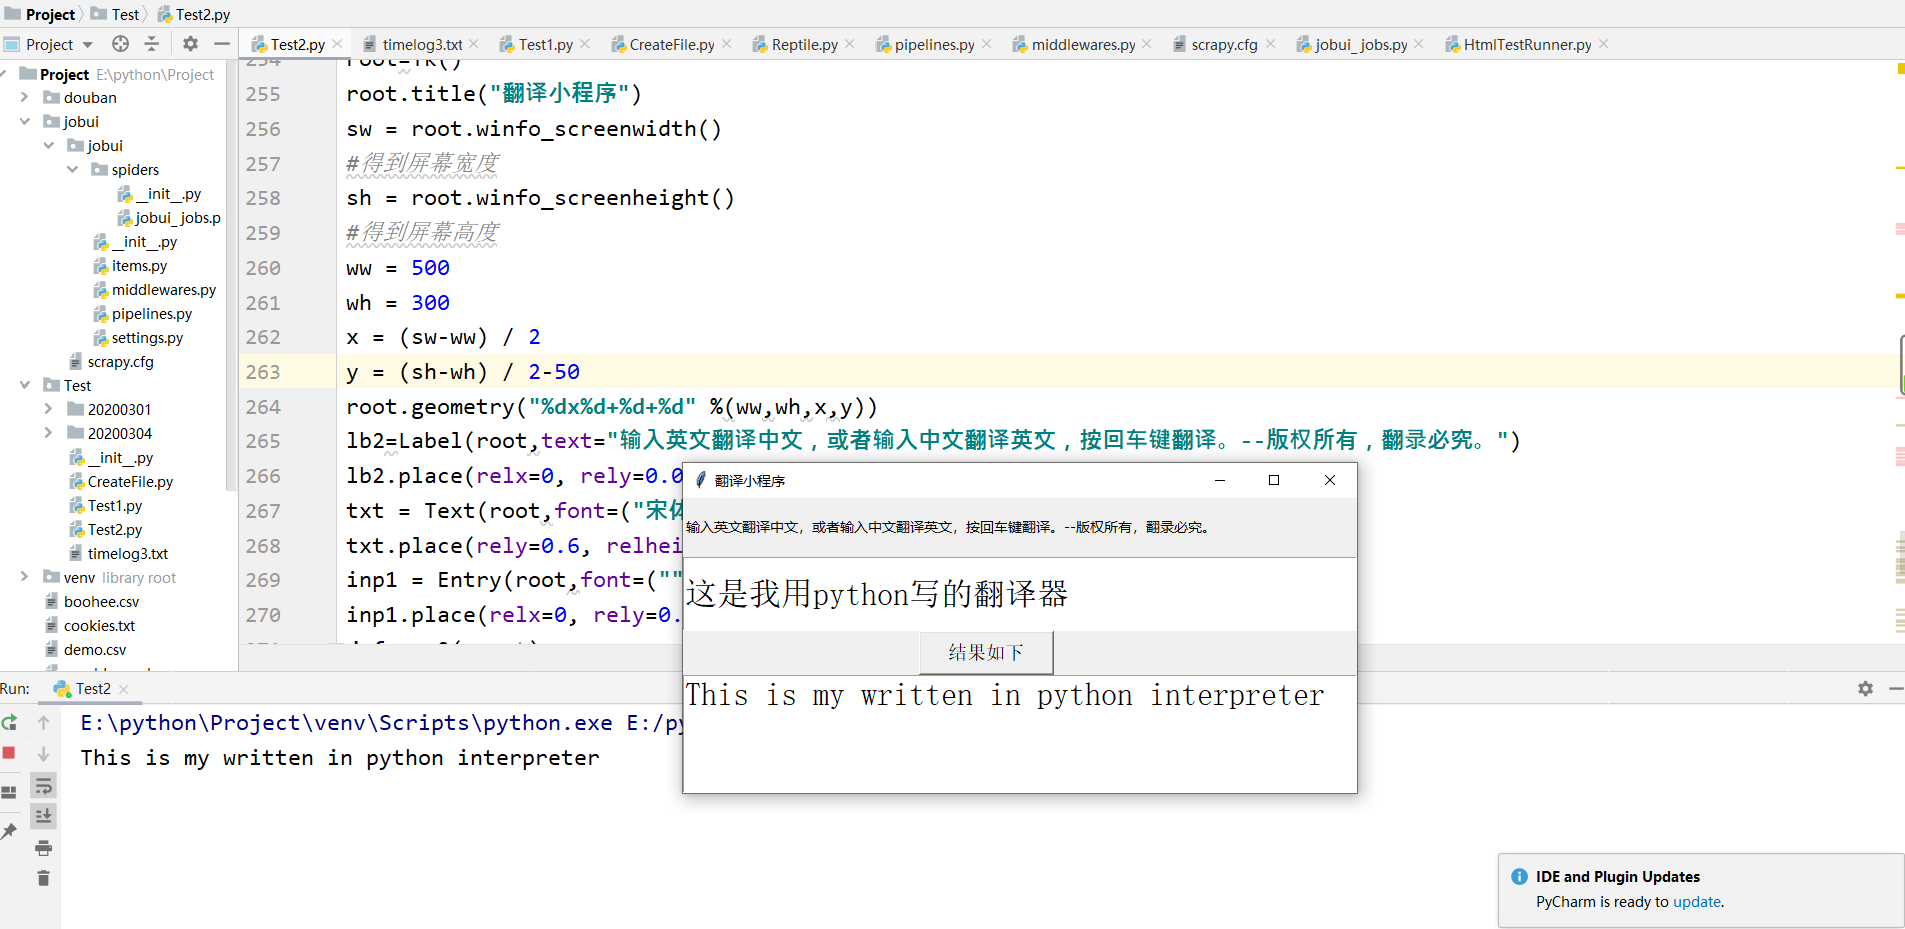1905x929 pixels.
Task: Click the restore layout icon in run panel
Action: pos(10,790)
